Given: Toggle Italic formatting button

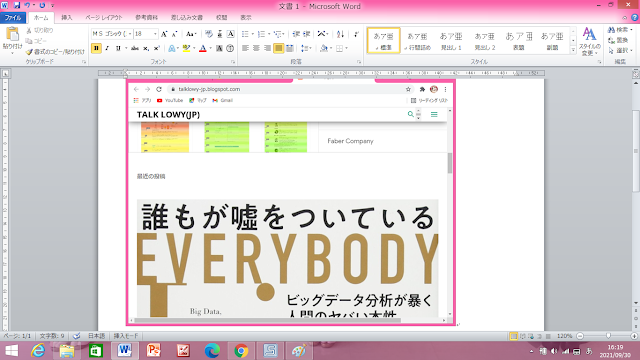Looking at the screenshot, I should (107, 48).
